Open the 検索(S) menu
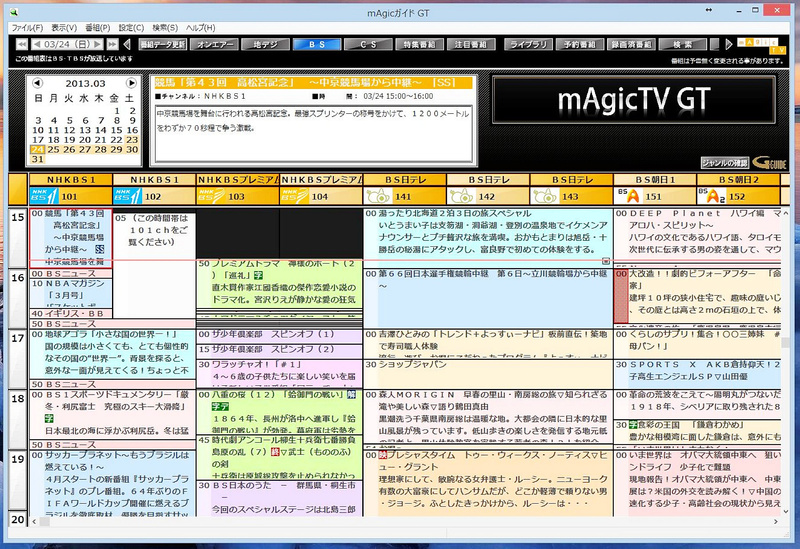The width and height of the screenshot is (800, 549). tap(165, 28)
